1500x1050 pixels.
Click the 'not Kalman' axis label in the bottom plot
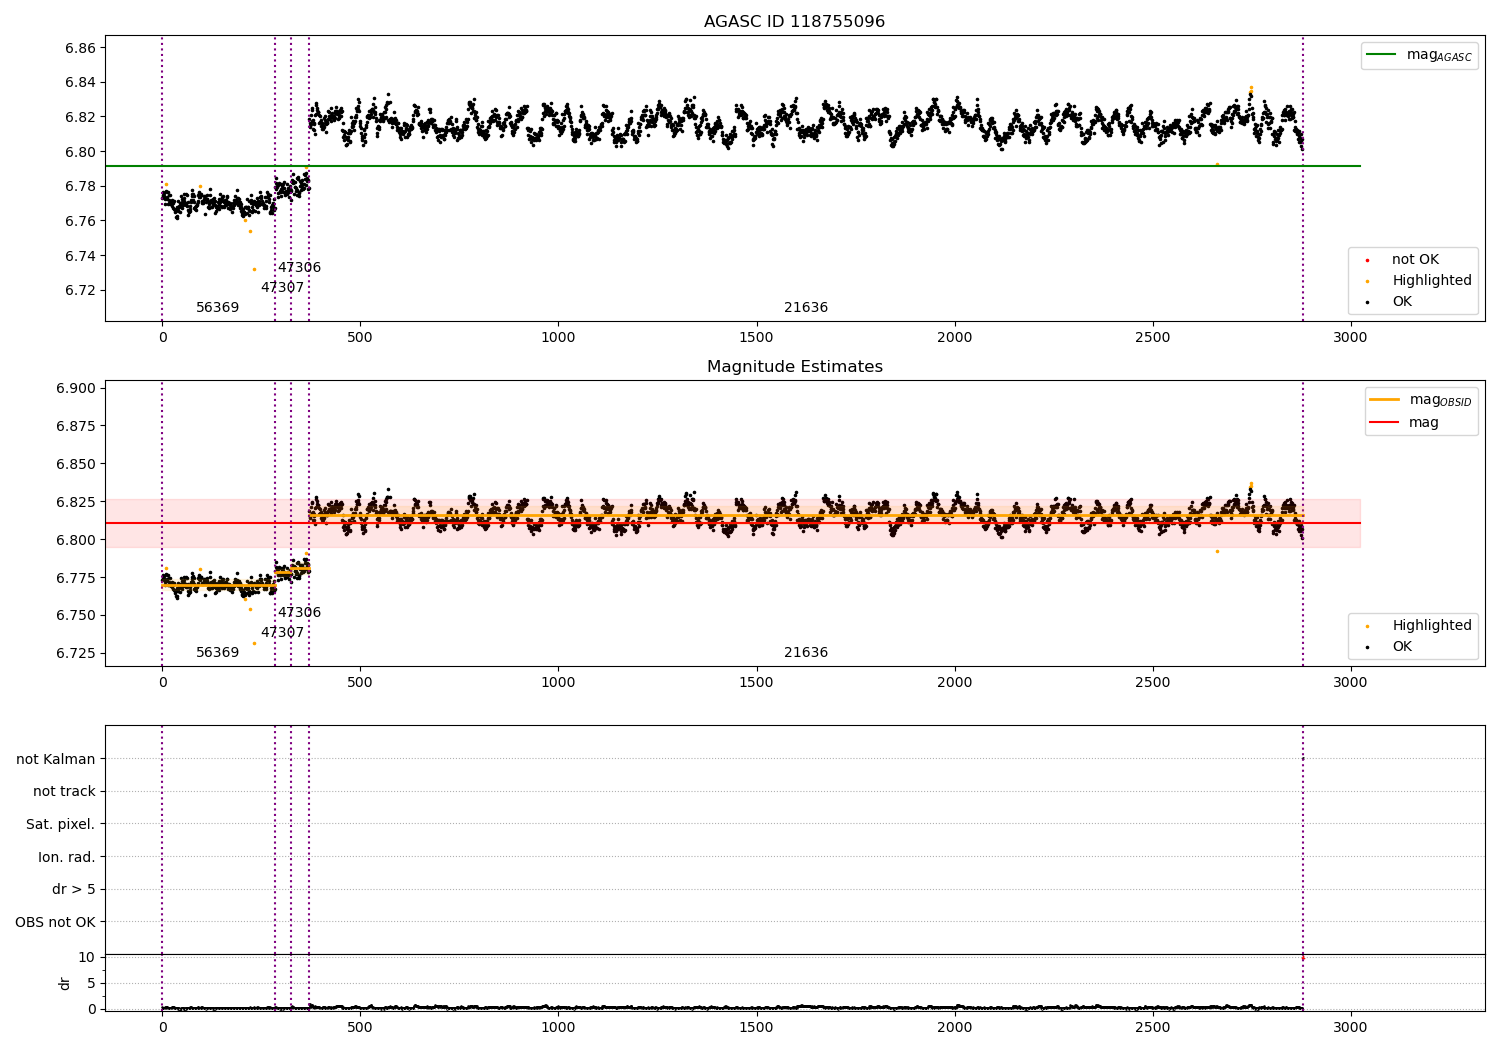pos(56,759)
